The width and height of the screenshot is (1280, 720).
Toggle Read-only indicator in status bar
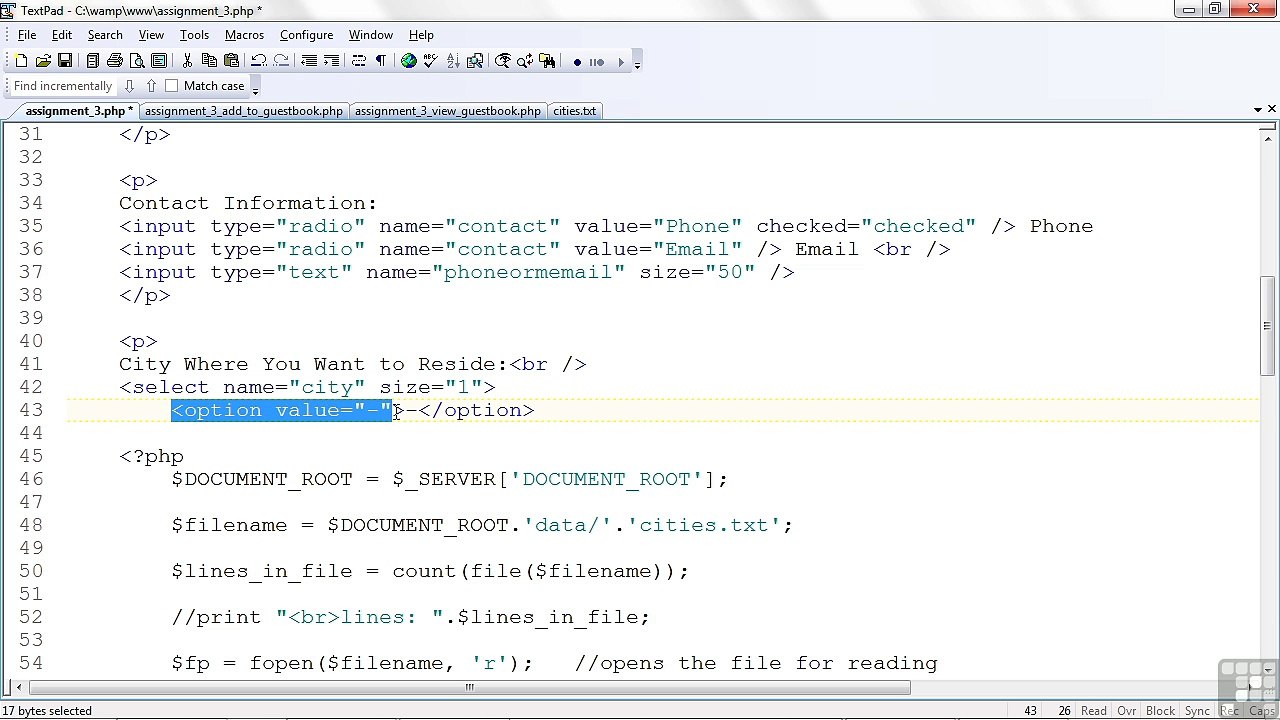click(x=1093, y=711)
